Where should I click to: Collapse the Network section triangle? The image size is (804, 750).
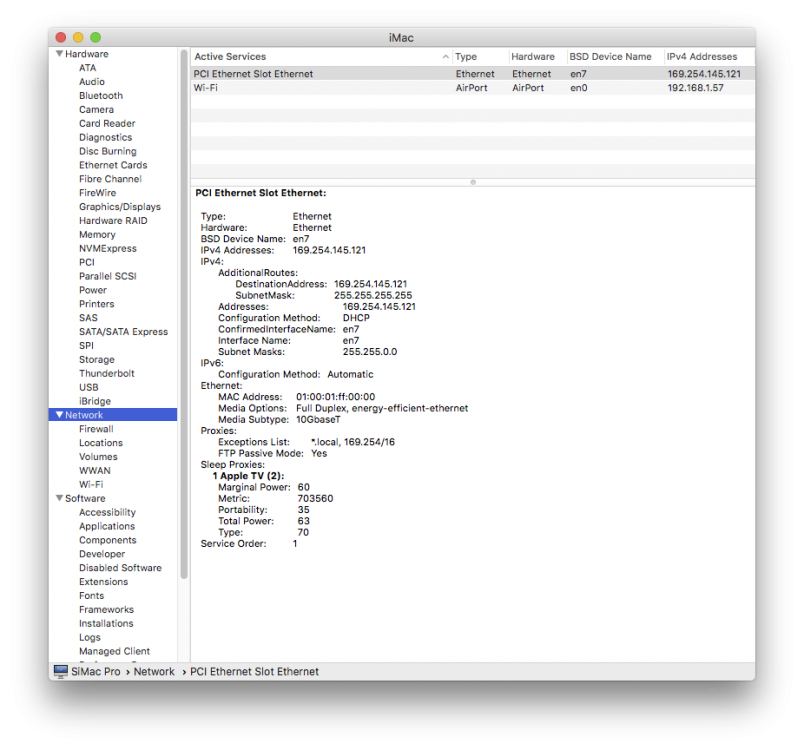59,415
